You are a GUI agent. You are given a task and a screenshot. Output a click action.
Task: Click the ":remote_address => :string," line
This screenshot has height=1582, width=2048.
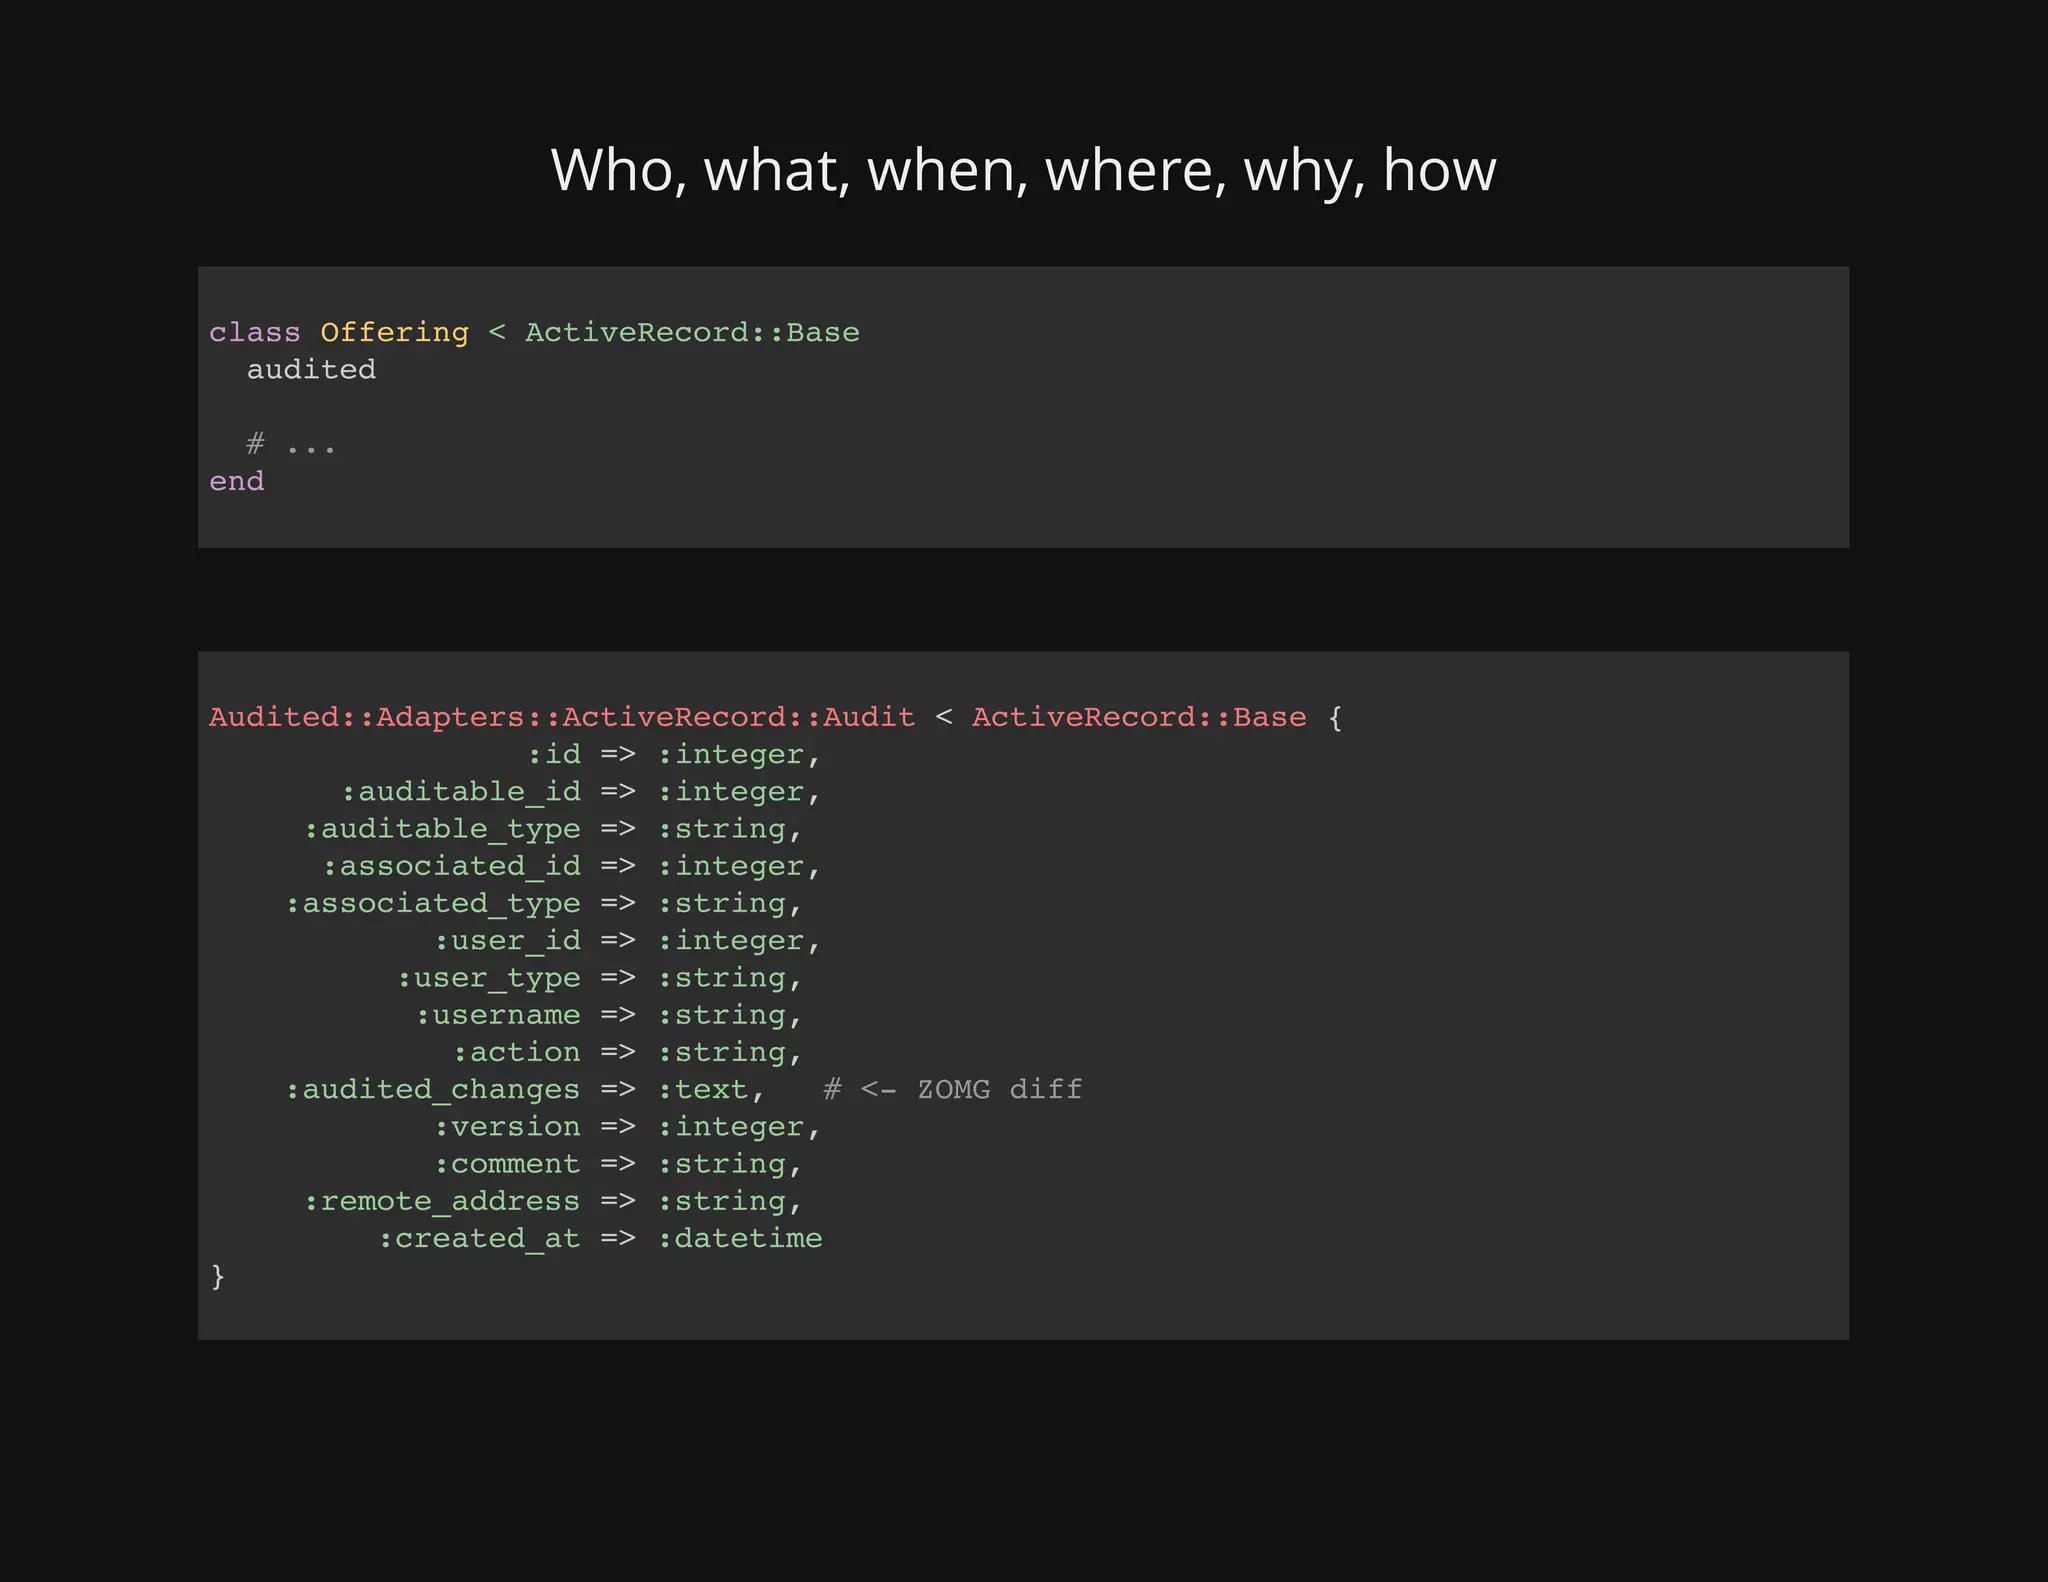pyautogui.click(x=553, y=1201)
